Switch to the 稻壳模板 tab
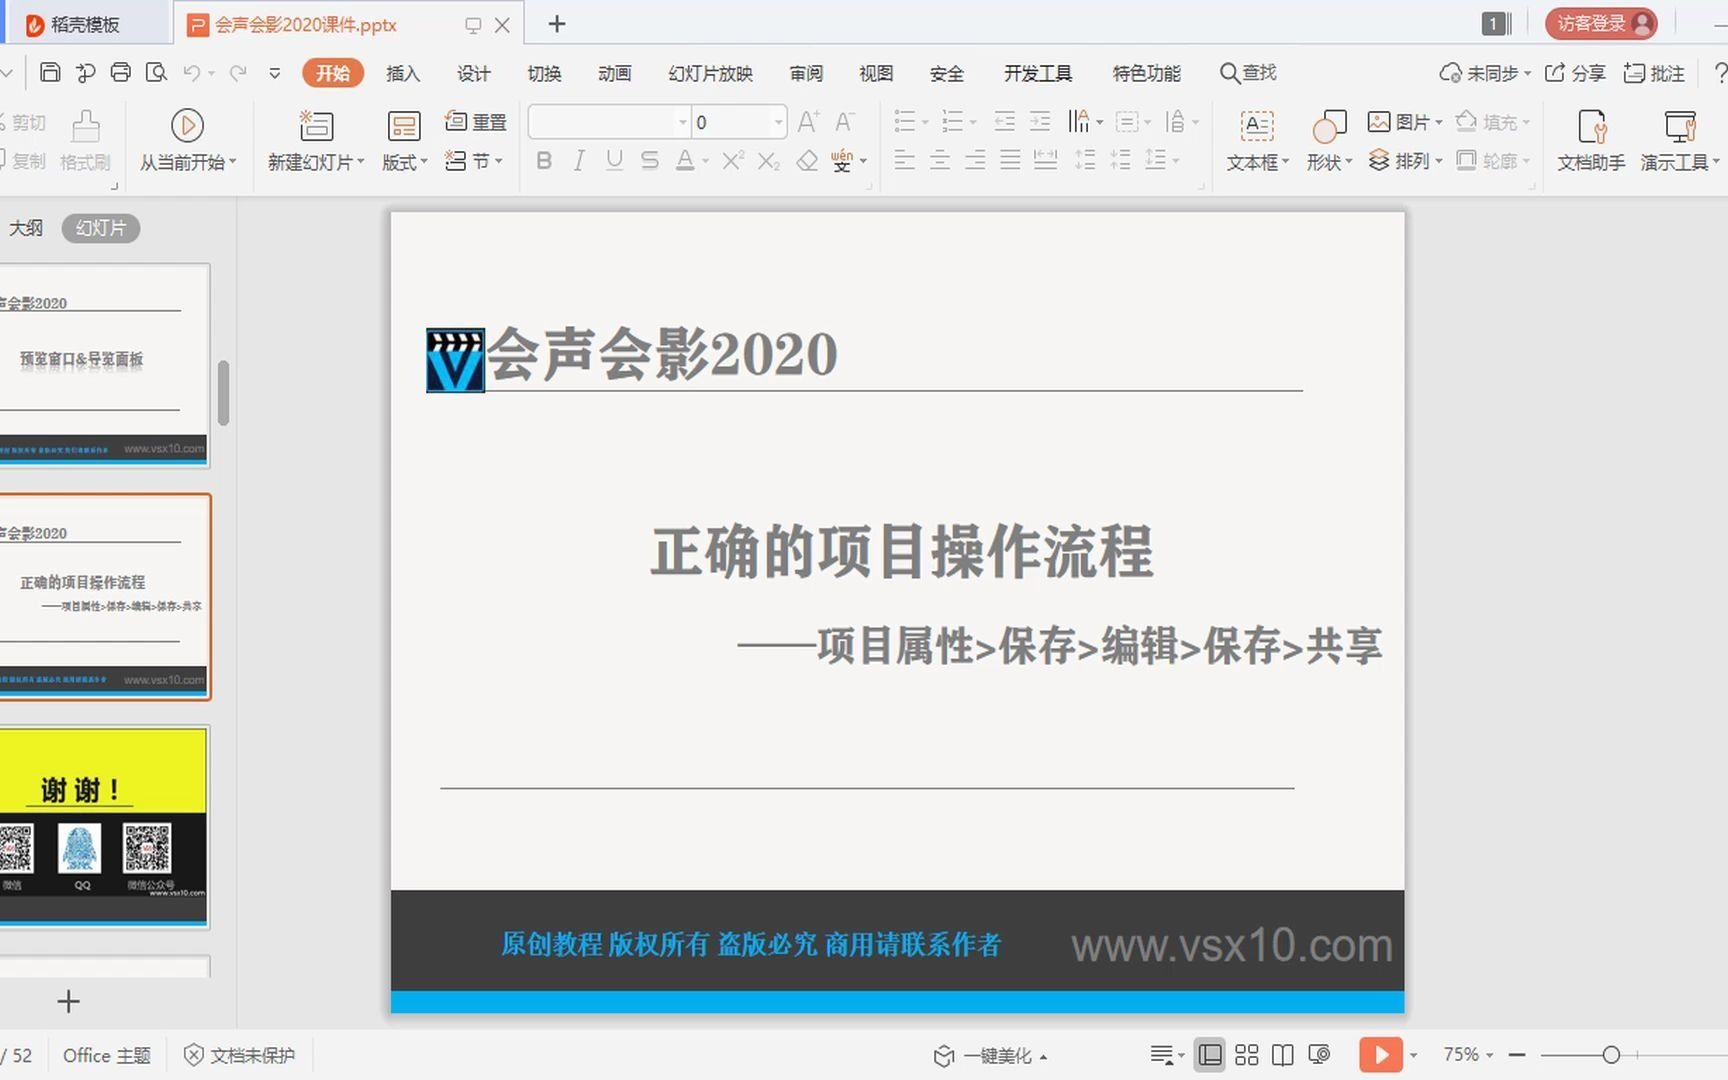This screenshot has width=1728, height=1080. pos(85,24)
